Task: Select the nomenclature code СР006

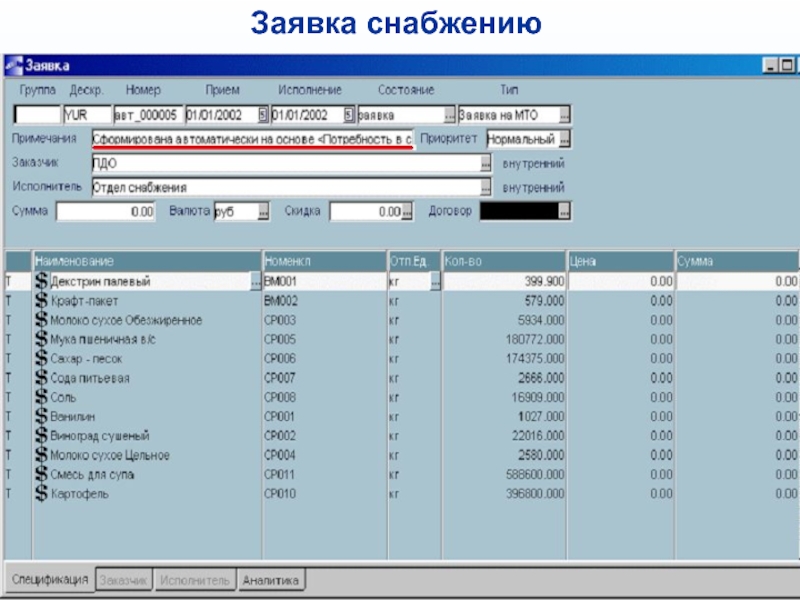Action: coord(280,359)
